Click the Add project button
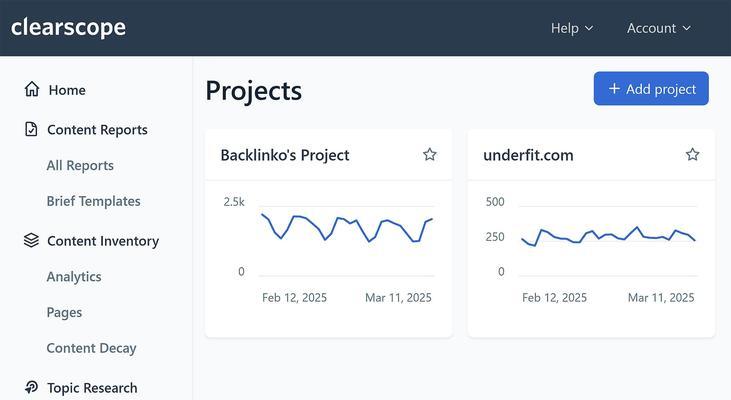Image resolution: width=731 pixels, height=400 pixels. [651, 89]
